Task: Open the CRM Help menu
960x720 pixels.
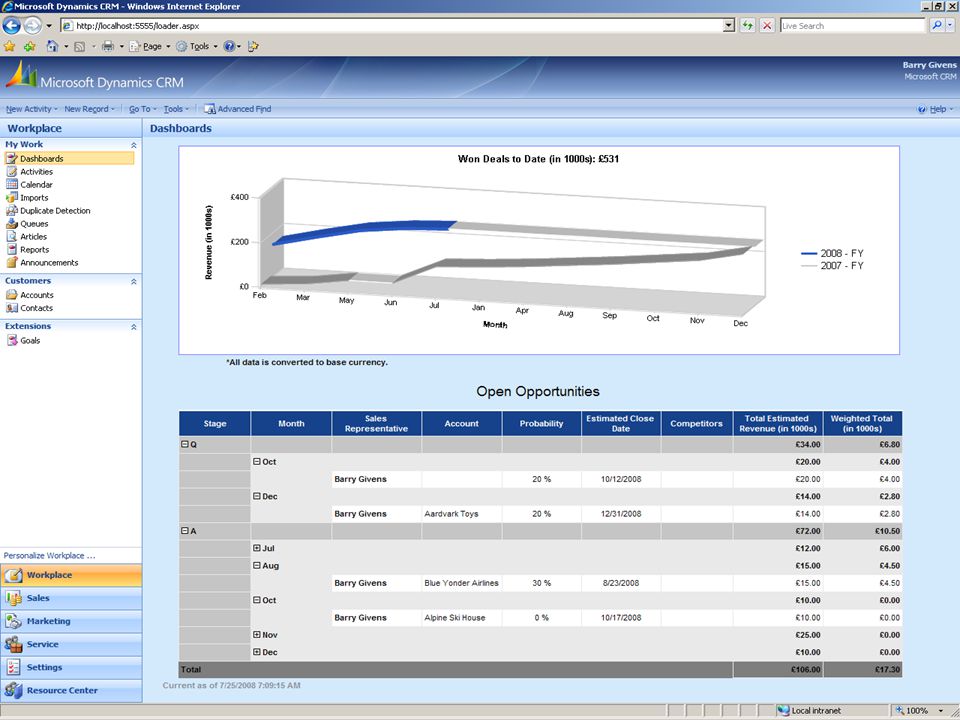Action: pyautogui.click(x=936, y=109)
